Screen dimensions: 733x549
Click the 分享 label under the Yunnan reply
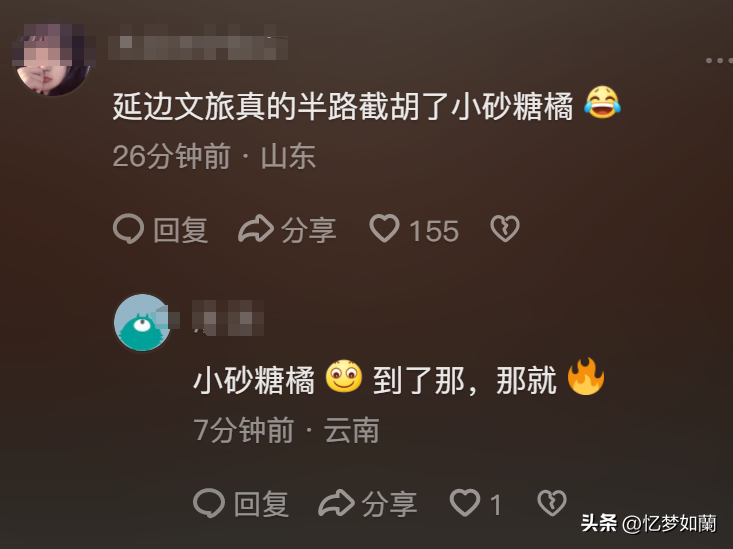coord(389,504)
